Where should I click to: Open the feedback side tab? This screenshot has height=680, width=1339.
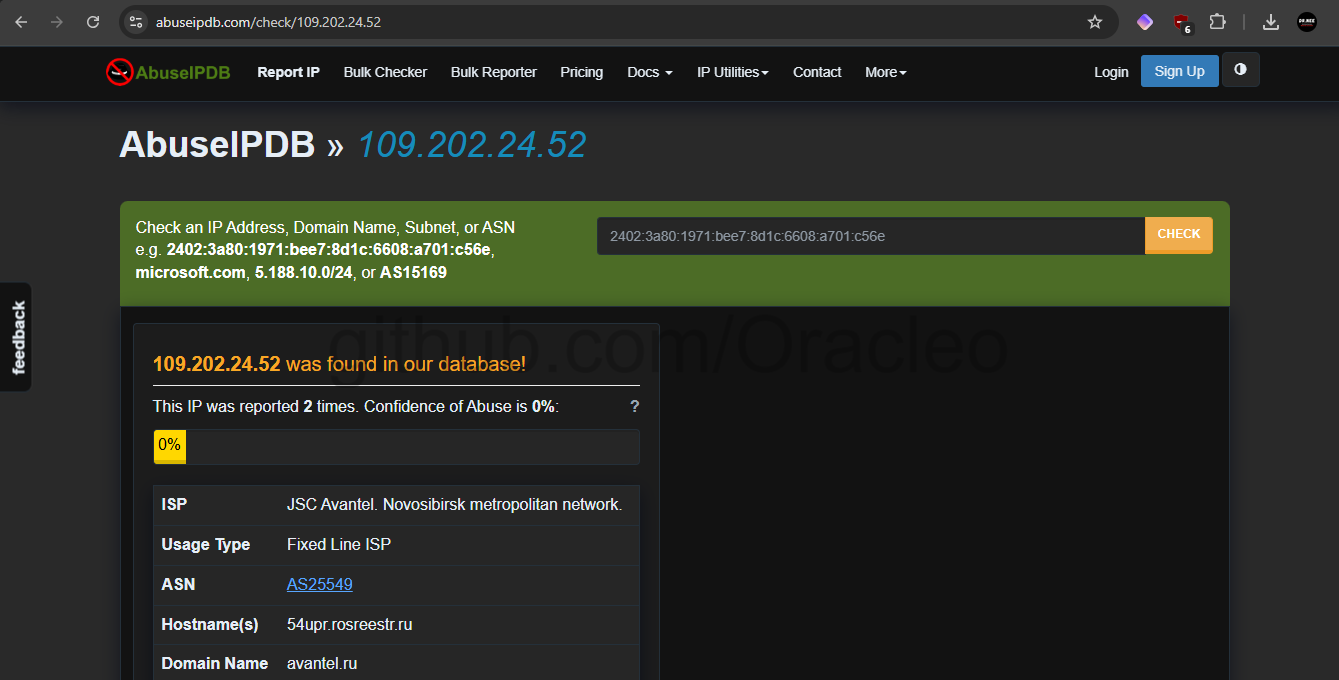(17, 337)
